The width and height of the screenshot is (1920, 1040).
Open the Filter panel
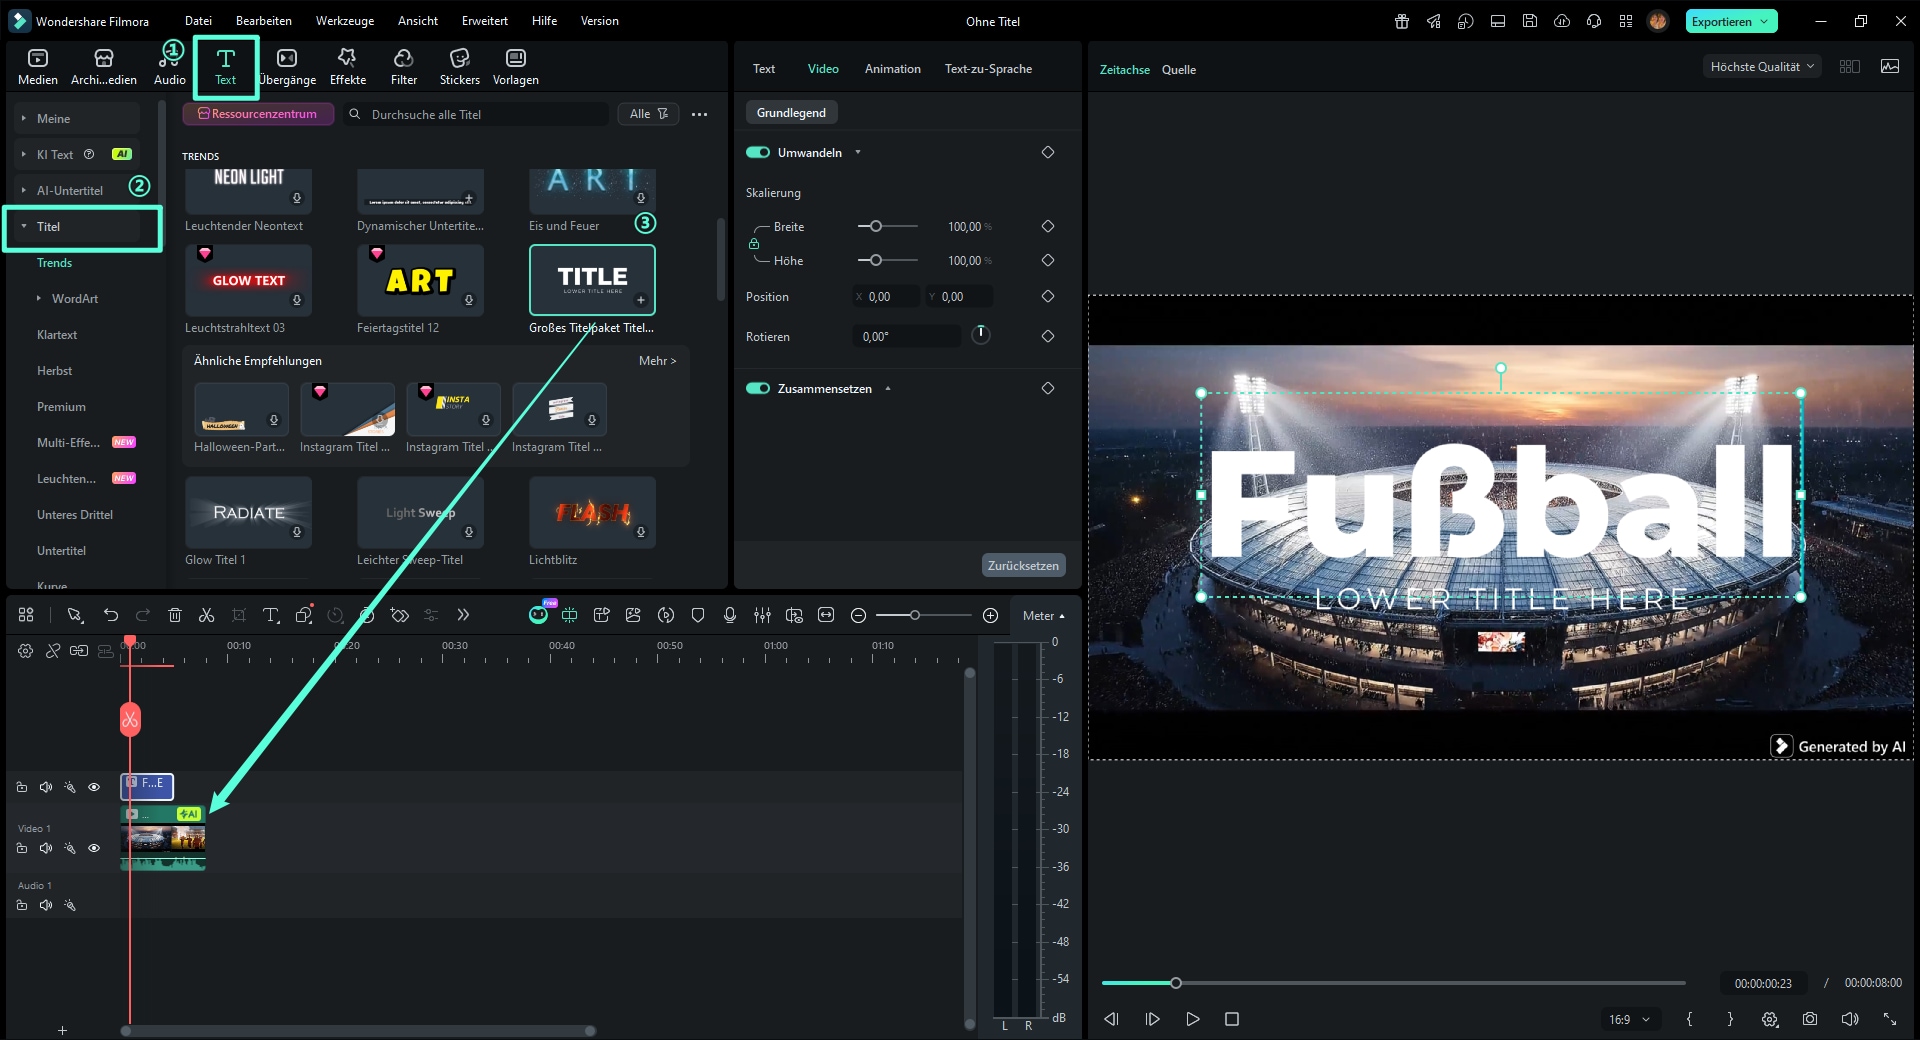[x=404, y=67]
